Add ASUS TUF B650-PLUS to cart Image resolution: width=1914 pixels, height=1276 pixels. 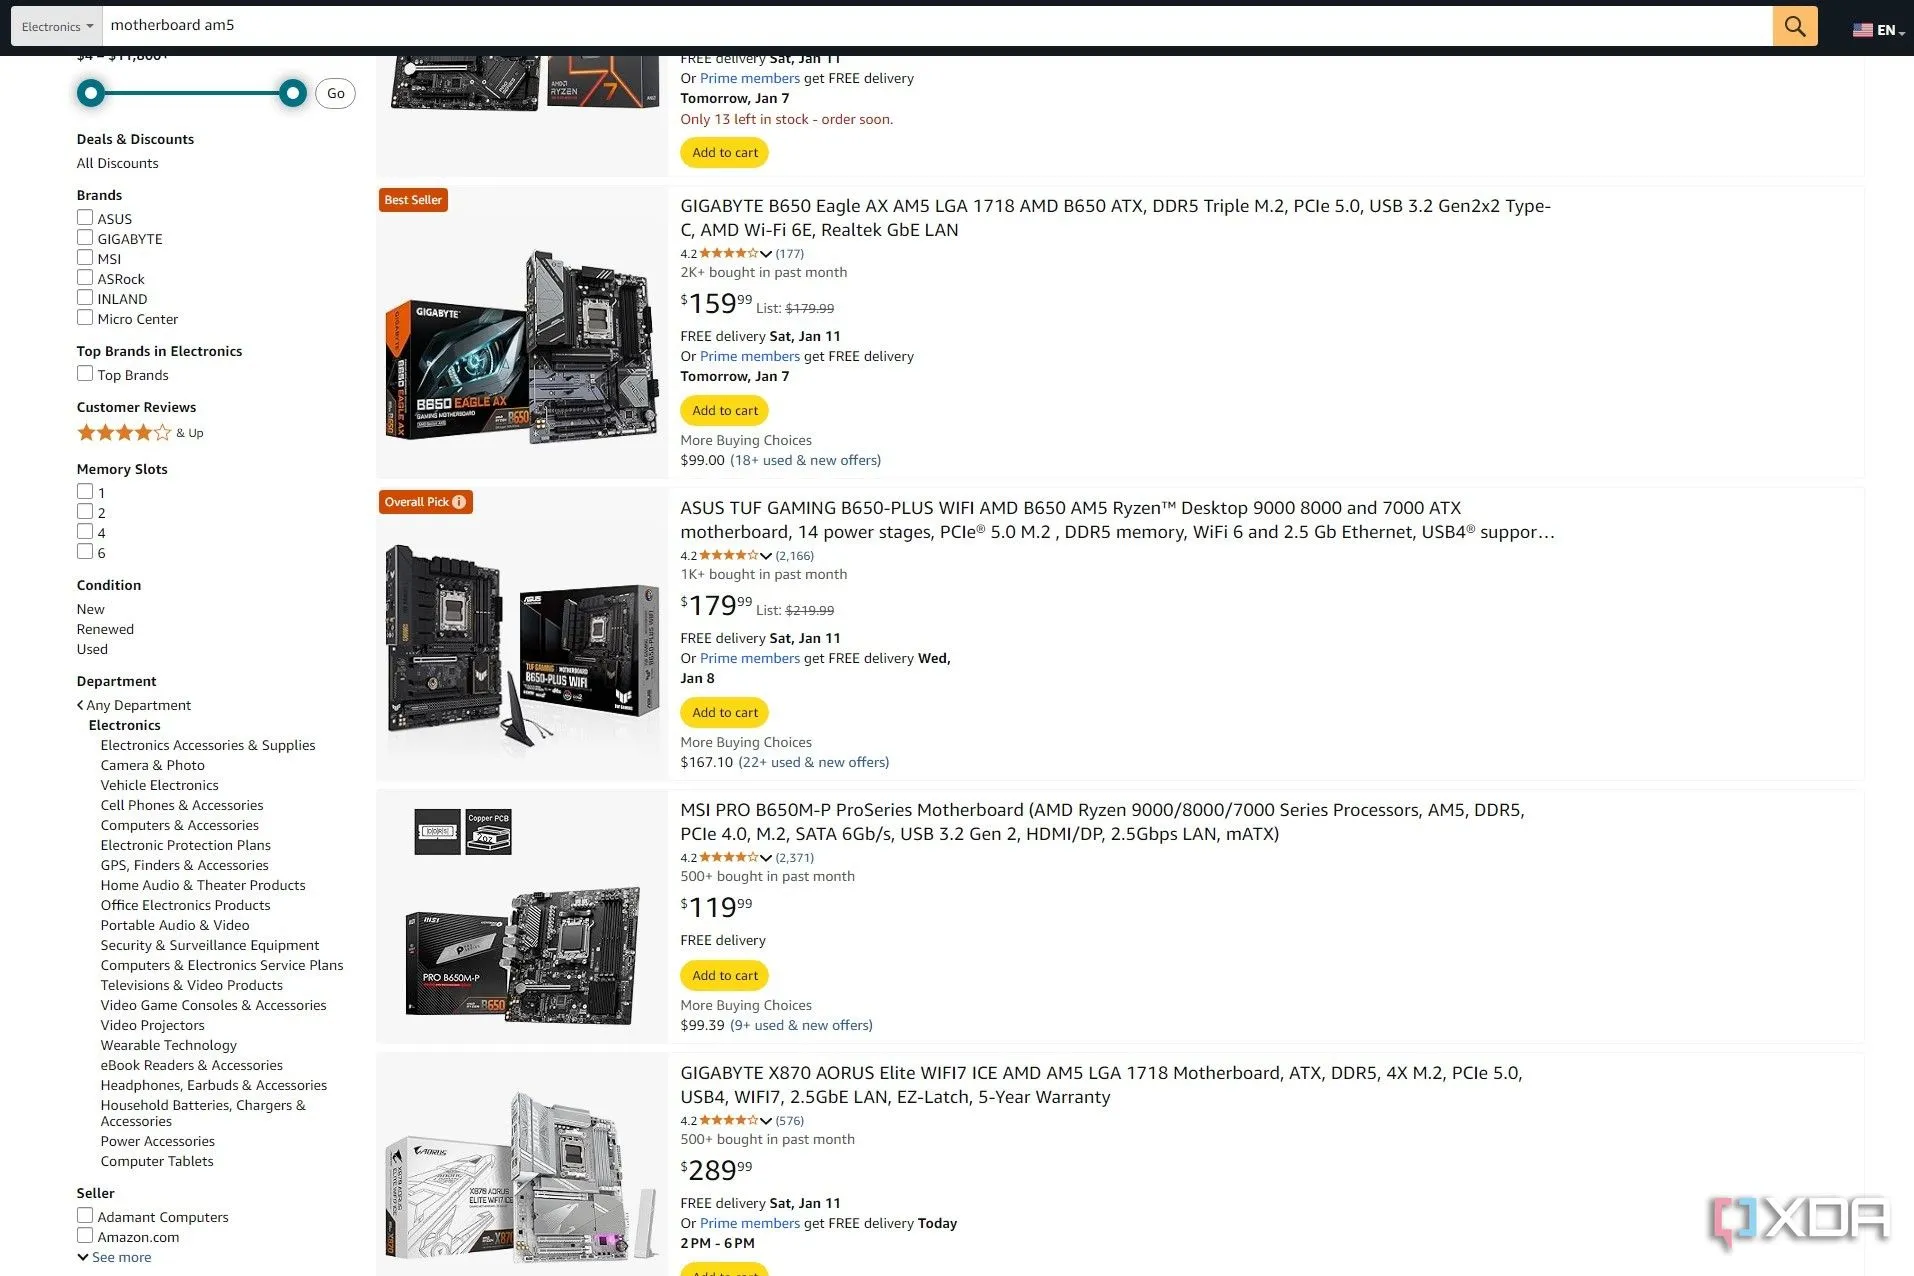[725, 713]
